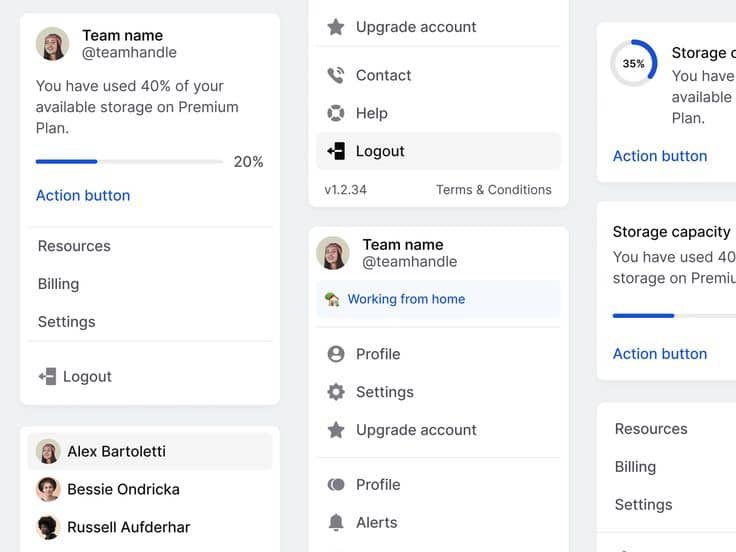
Task: Click the person icon beside Profile under status
Action: tap(336, 354)
